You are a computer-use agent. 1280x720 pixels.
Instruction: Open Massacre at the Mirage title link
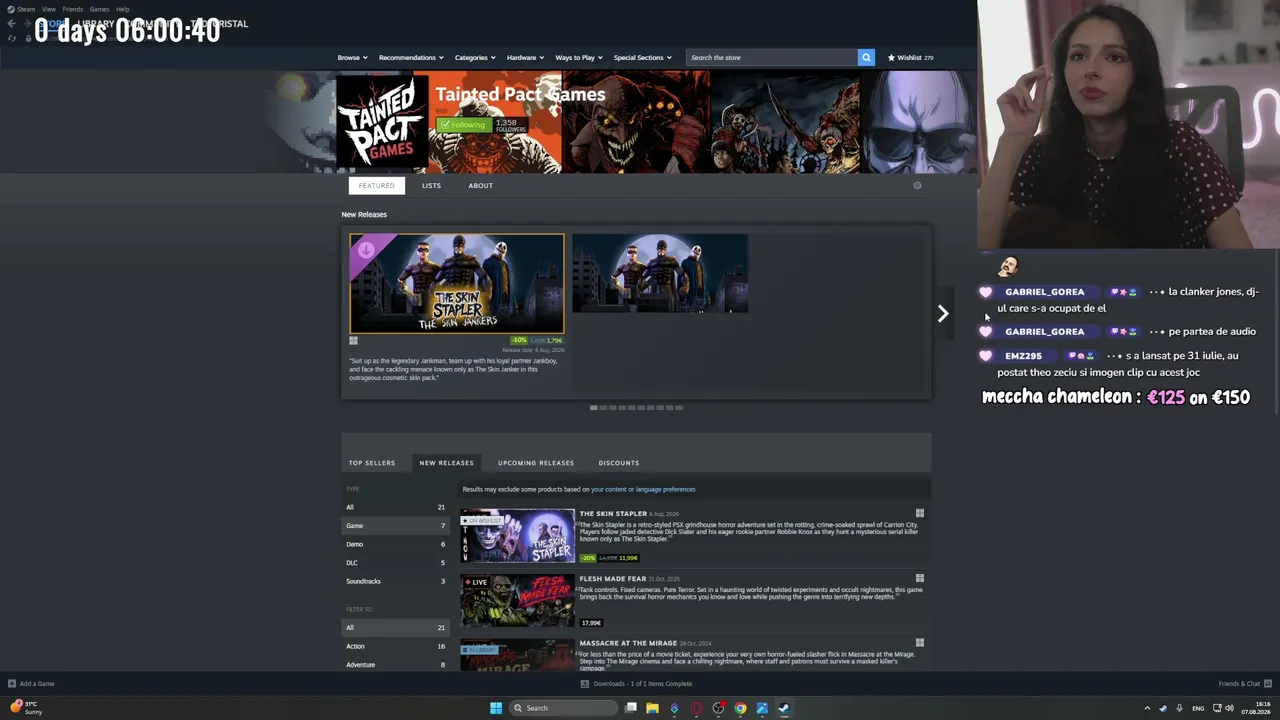pyautogui.click(x=627, y=643)
